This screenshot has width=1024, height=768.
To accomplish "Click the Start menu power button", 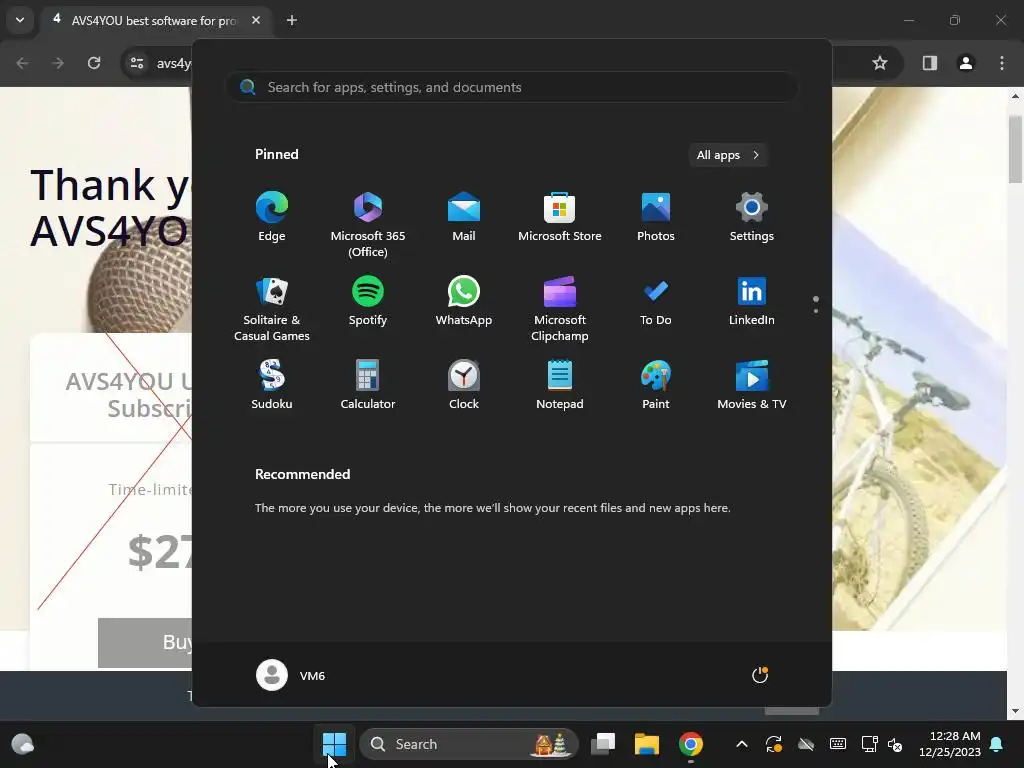I will [760, 675].
